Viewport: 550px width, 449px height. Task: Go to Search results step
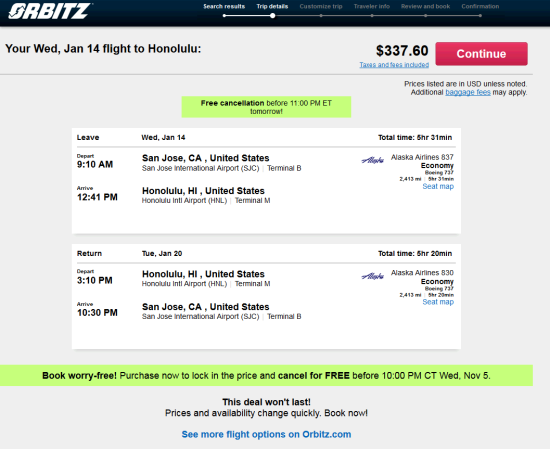224,6
